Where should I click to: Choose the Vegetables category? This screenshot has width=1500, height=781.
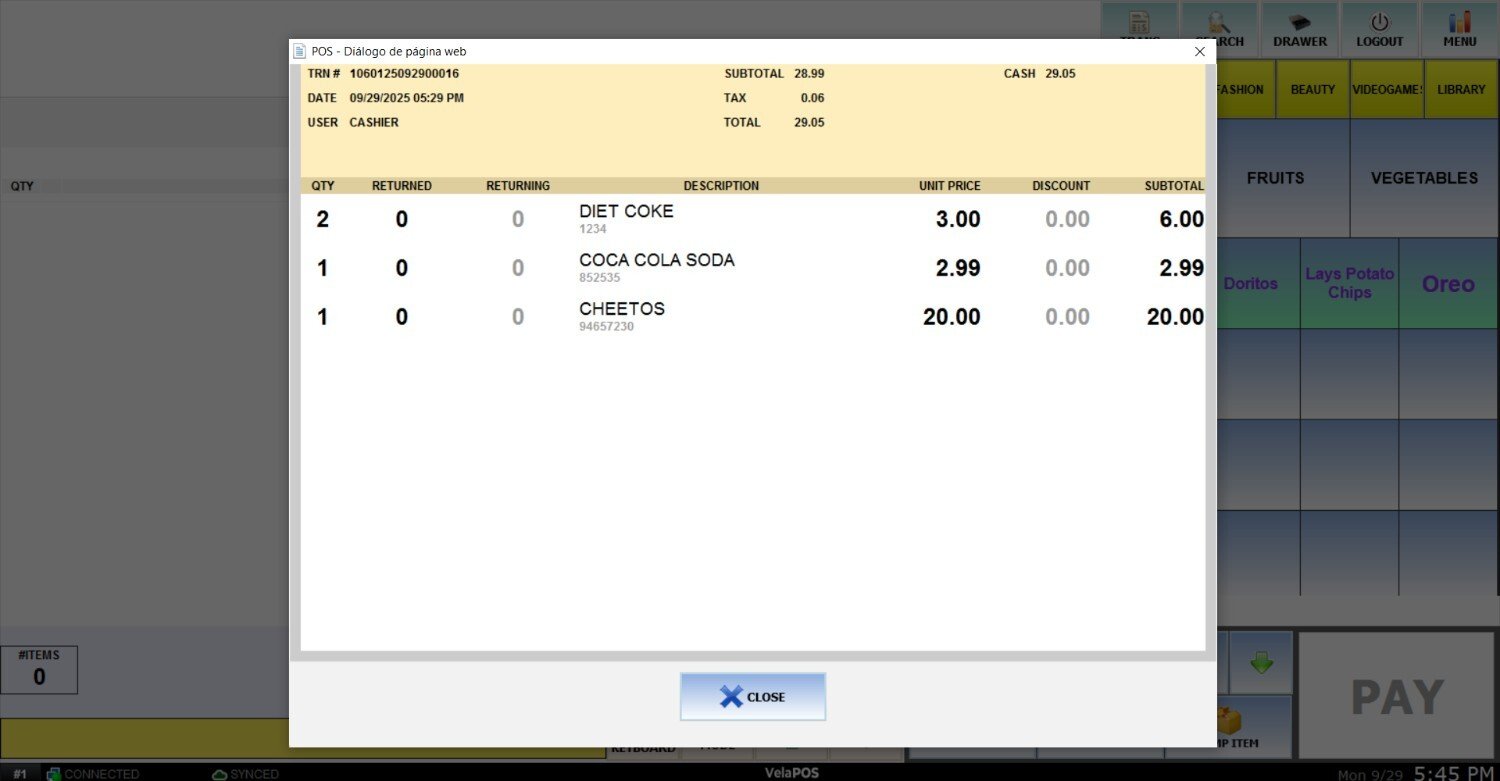pos(1423,178)
